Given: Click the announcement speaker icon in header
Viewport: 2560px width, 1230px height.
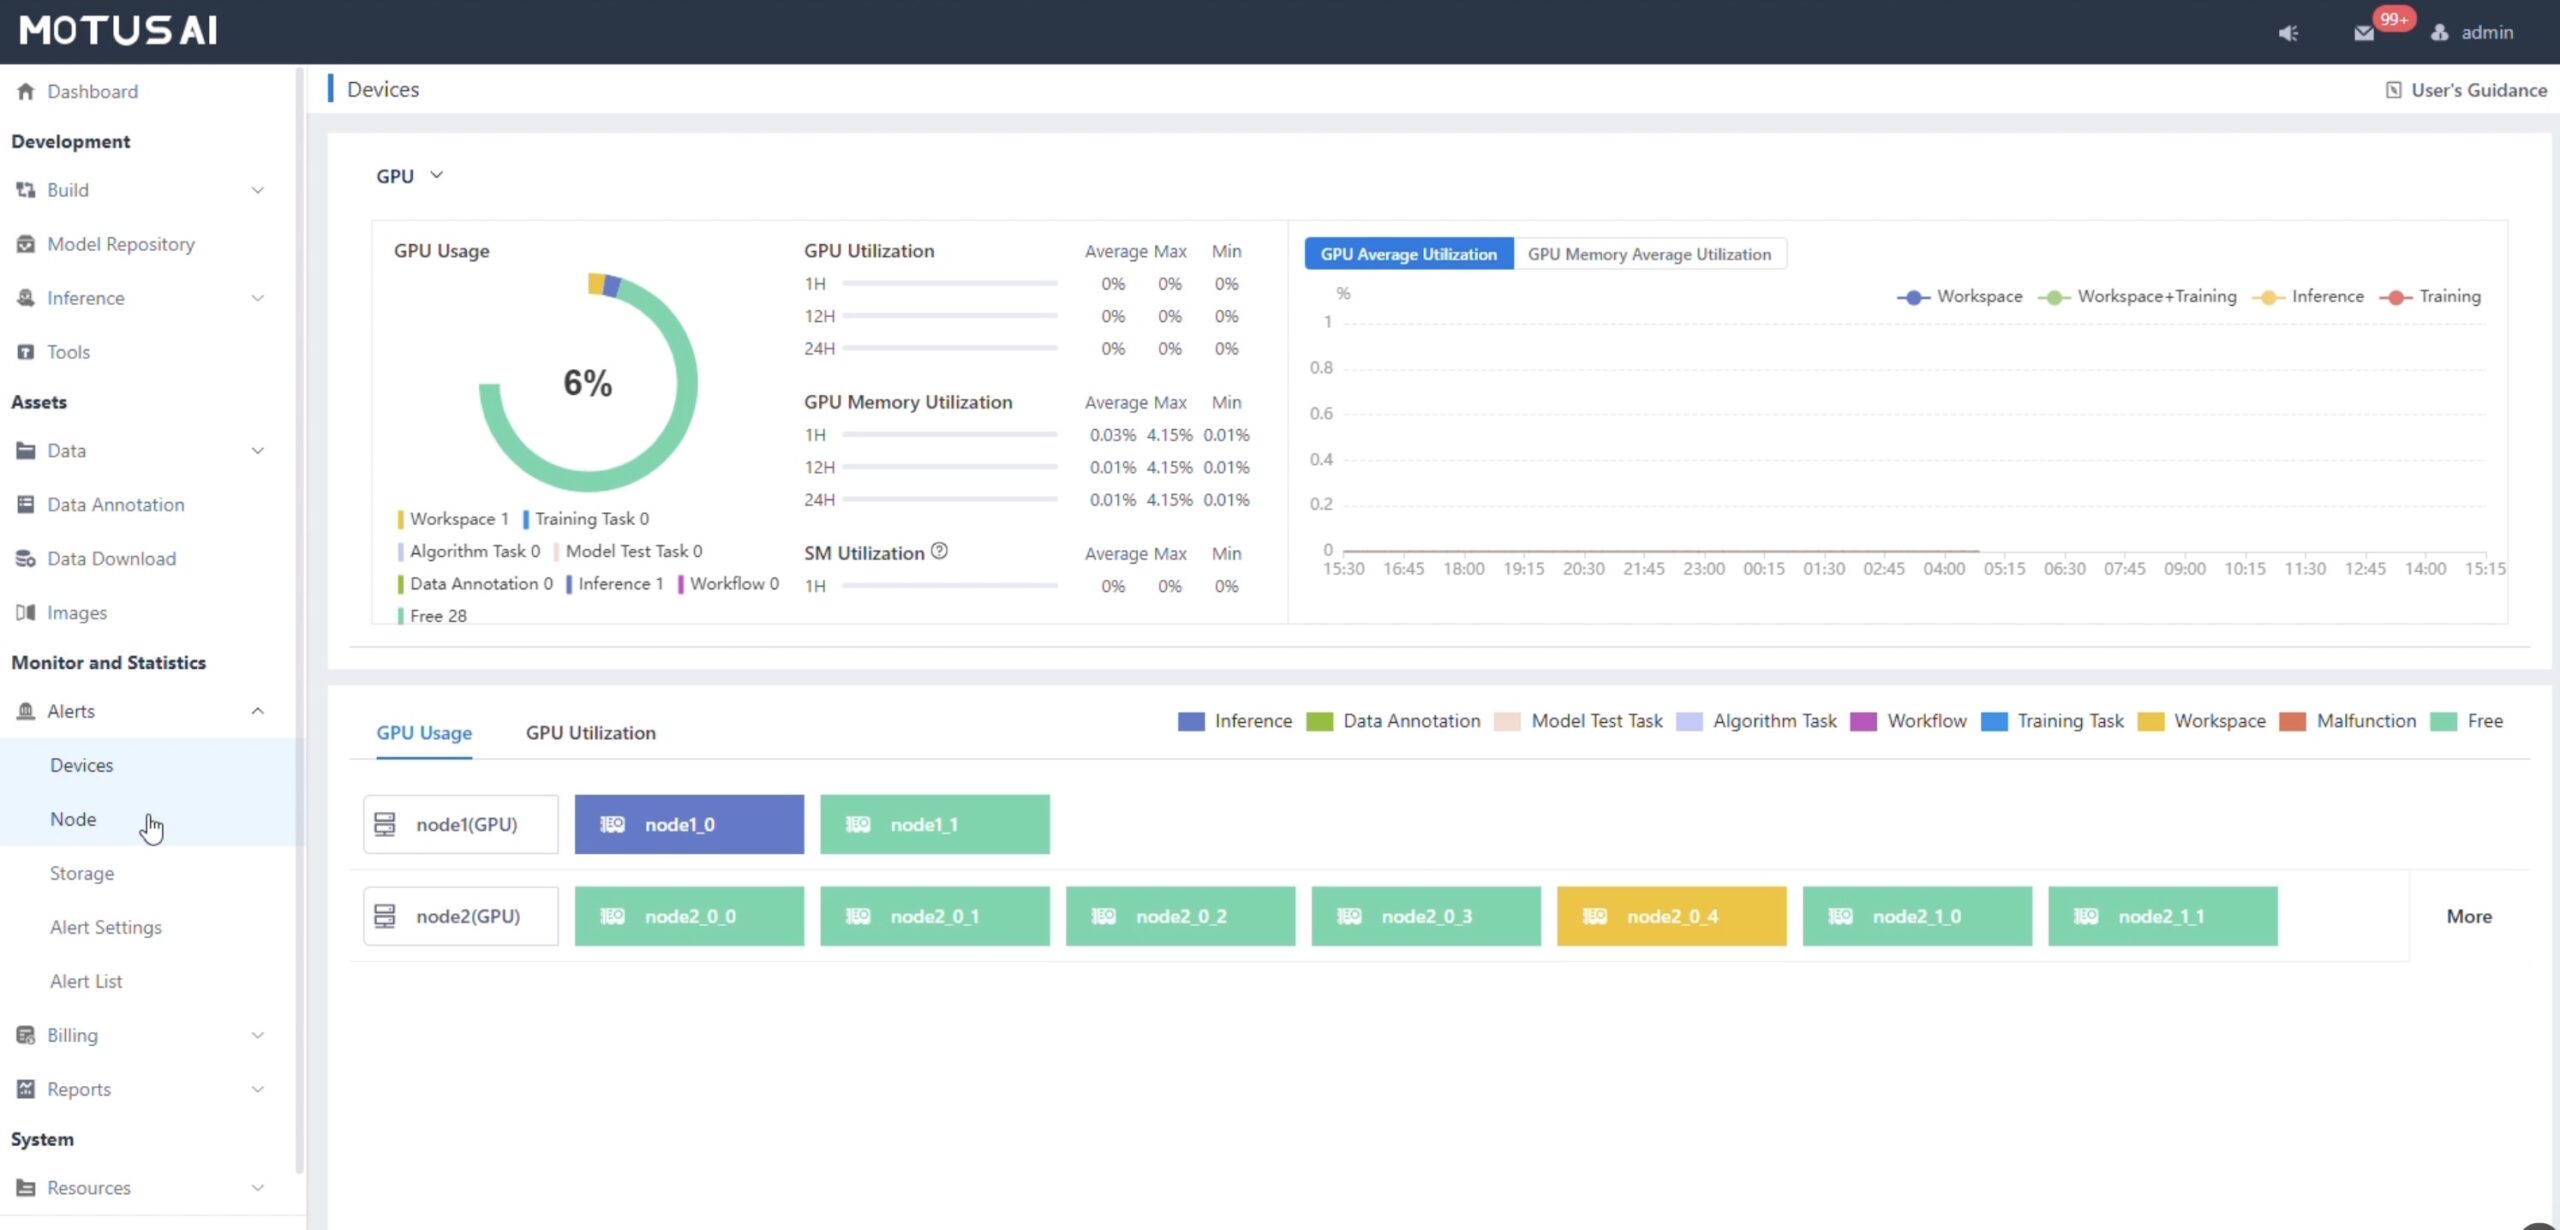Looking at the screenshot, I should [2287, 33].
